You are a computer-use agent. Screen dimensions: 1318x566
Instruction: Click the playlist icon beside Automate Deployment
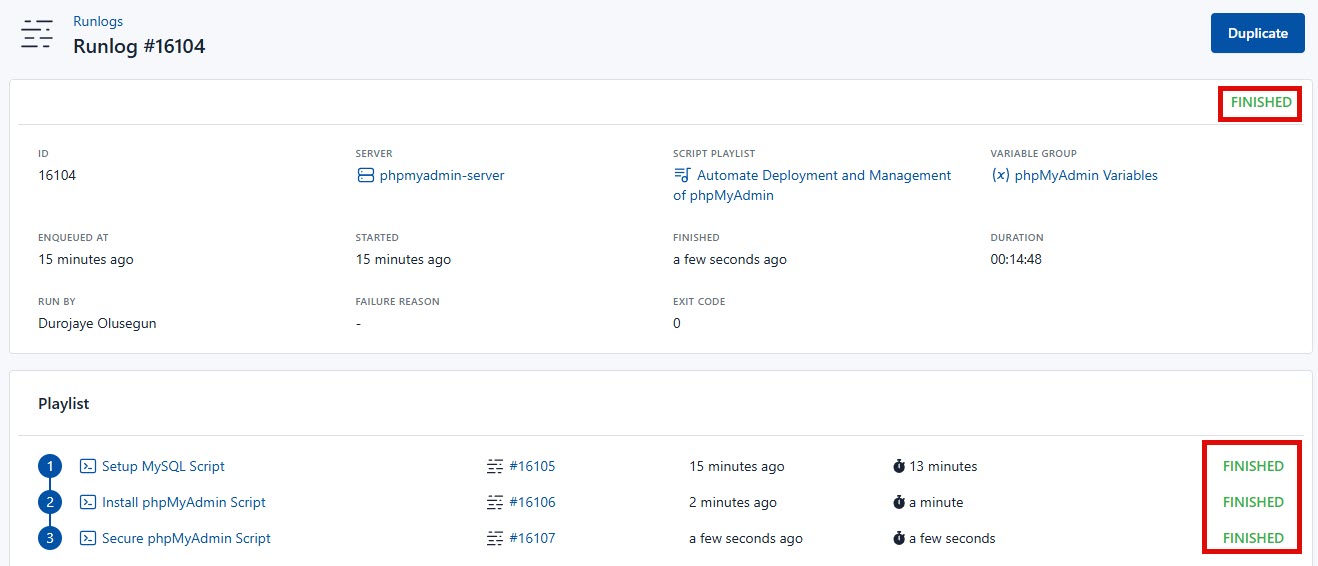682,175
